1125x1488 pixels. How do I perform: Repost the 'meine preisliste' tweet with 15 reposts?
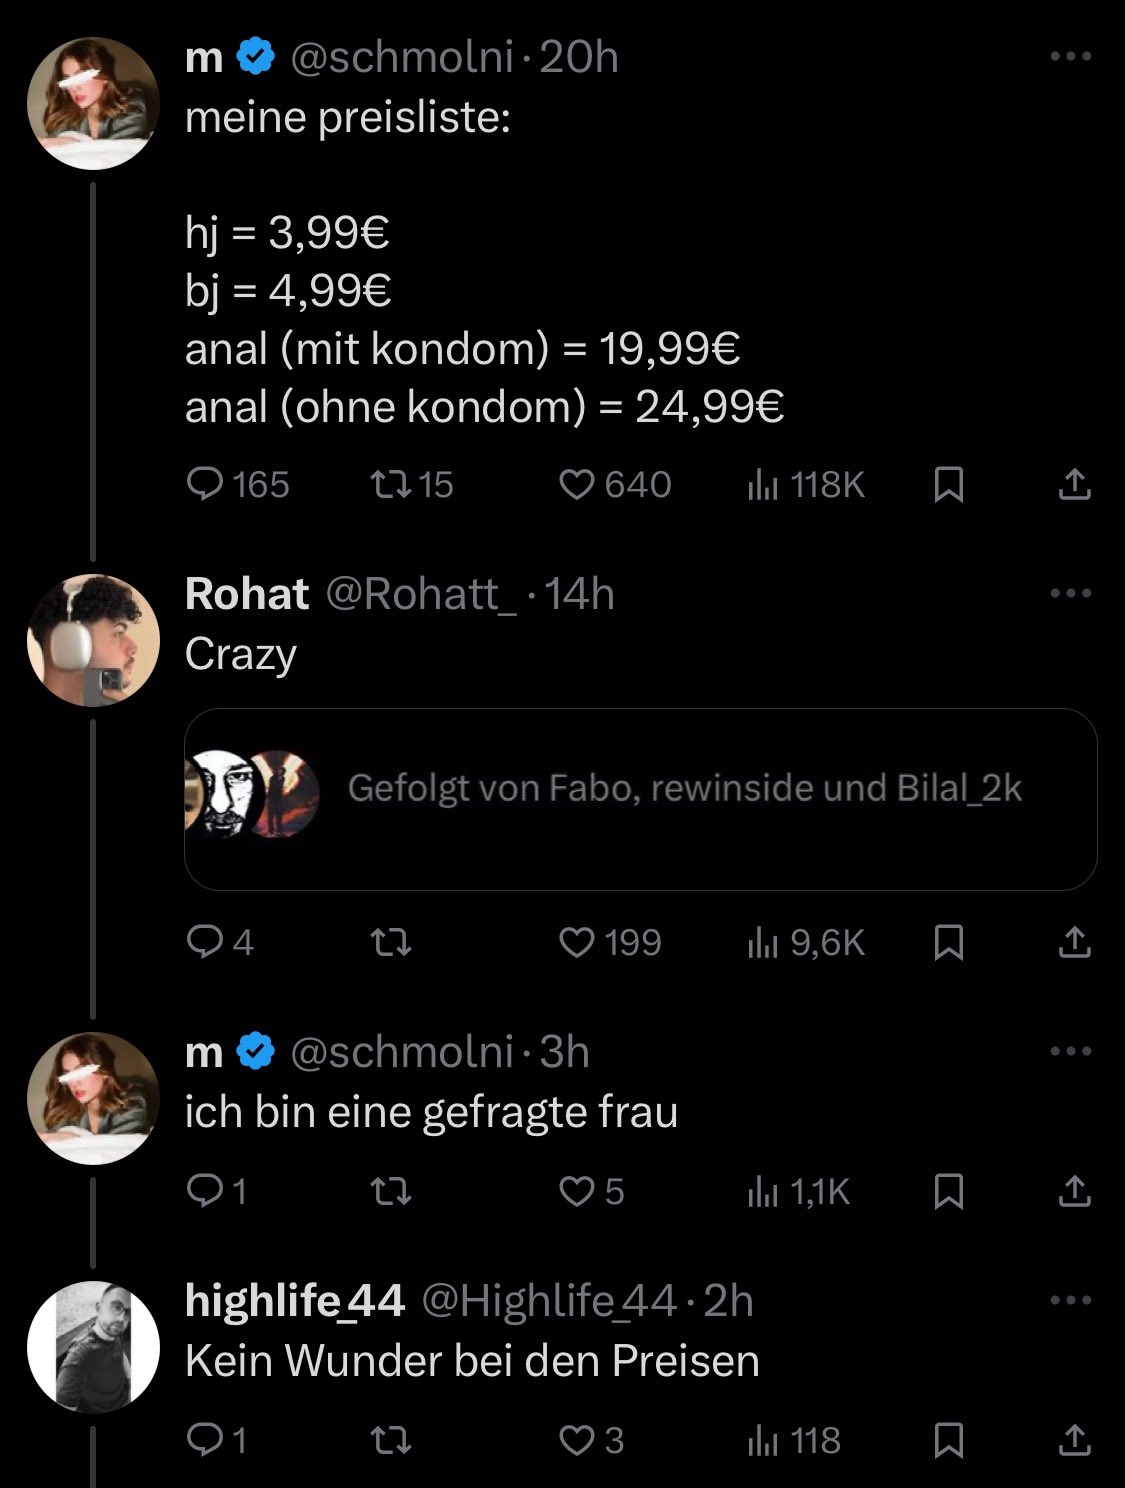(x=389, y=485)
